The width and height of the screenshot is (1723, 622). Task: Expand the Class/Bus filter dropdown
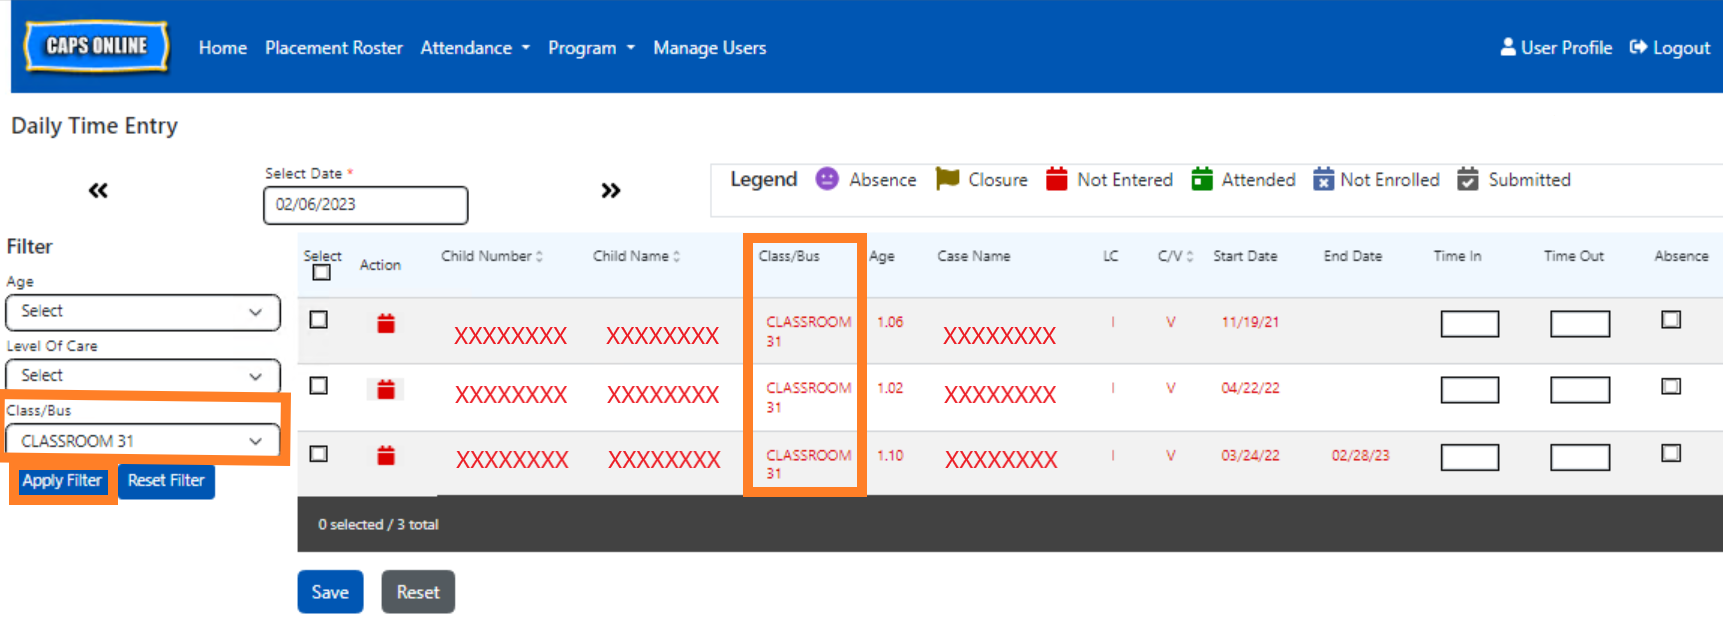(142, 441)
